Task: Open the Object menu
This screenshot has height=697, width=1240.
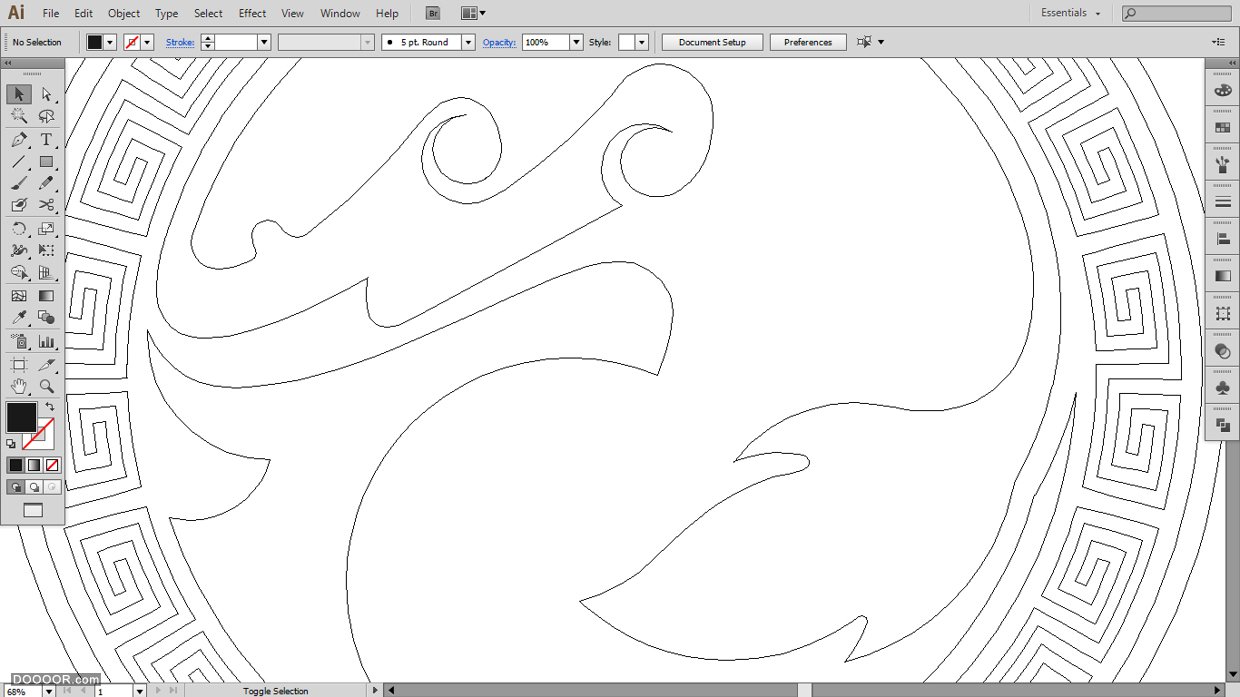Action: 124,13
